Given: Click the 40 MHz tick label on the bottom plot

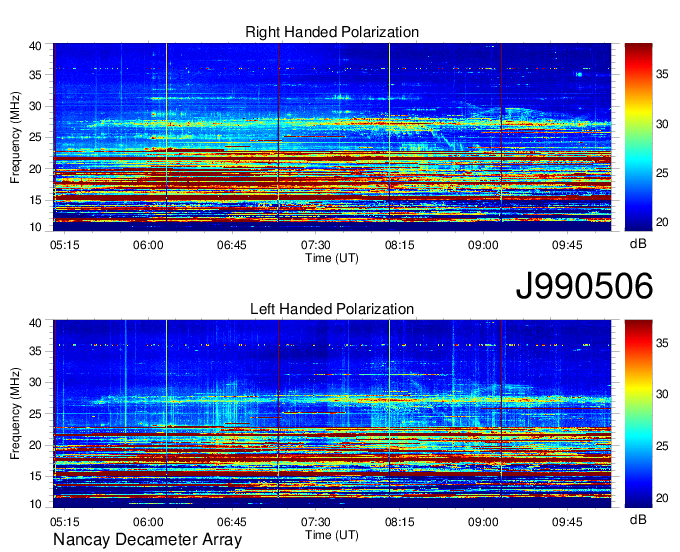Looking at the screenshot, I should click(x=36, y=323).
